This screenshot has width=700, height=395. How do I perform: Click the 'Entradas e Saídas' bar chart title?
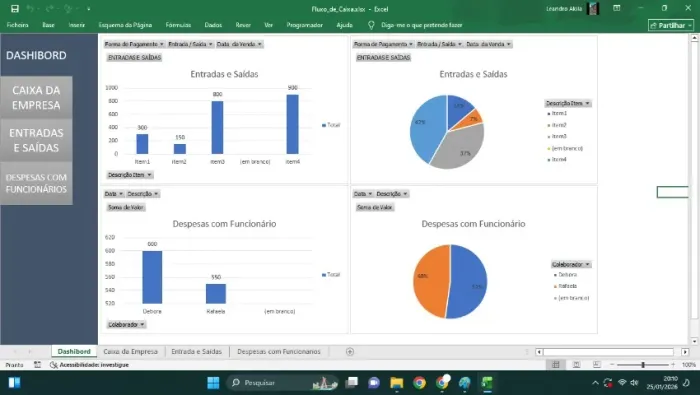(224, 74)
